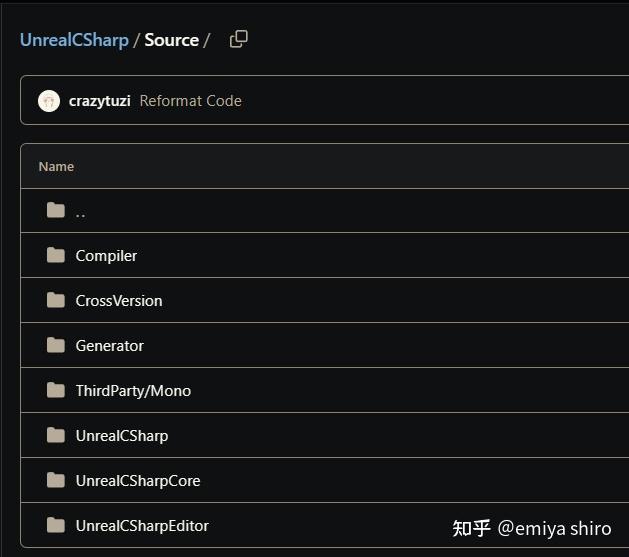Open the UnrealCSharp repository breadcrumb link
This screenshot has width=629, height=557.
click(x=74, y=40)
